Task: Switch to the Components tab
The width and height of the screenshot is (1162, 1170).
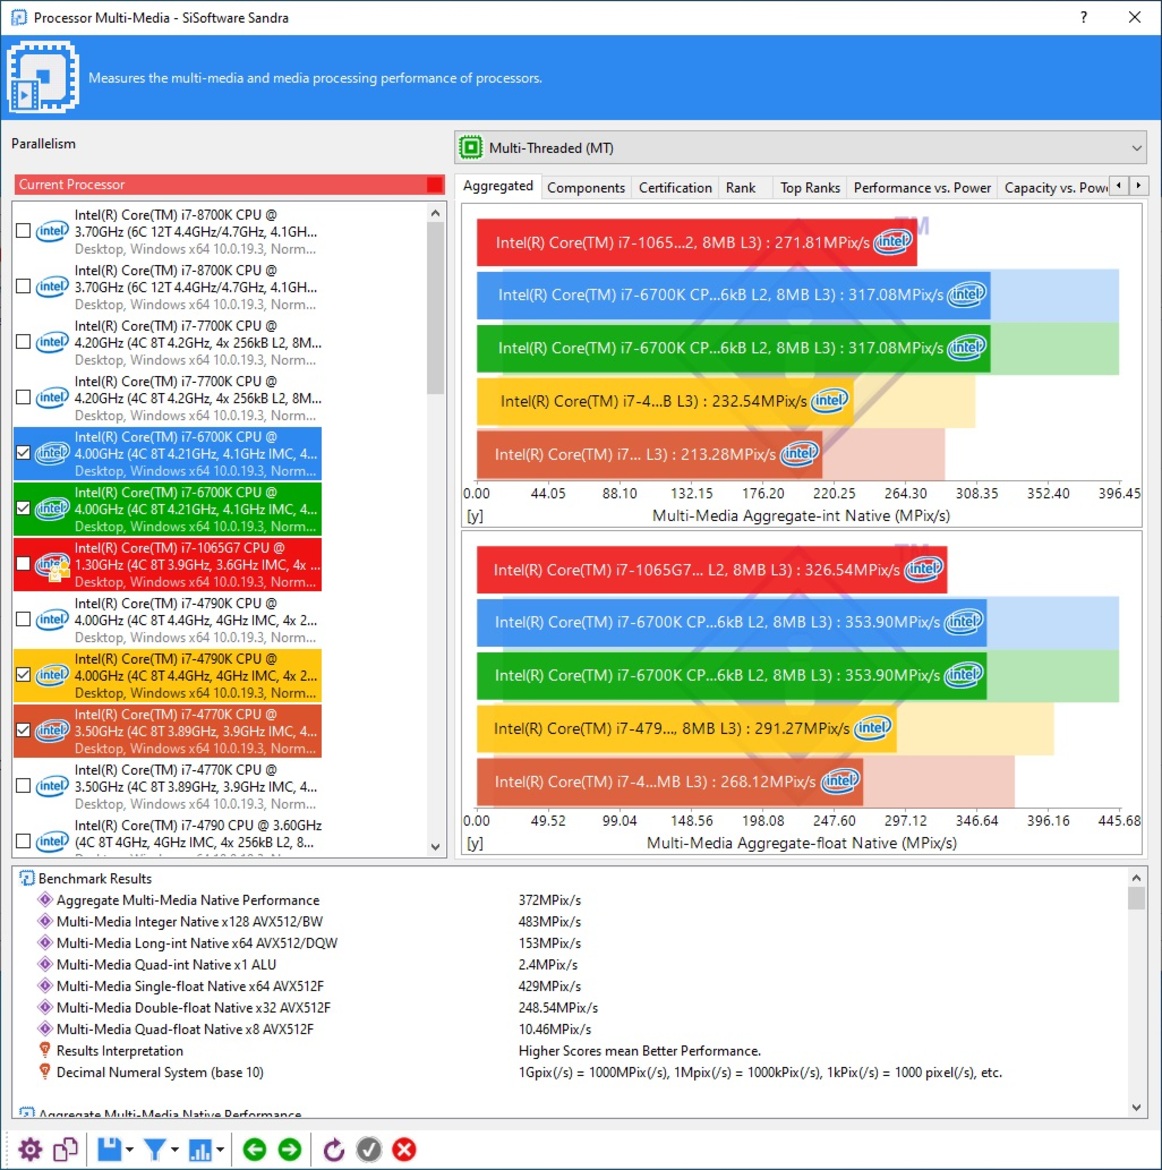Action: pyautogui.click(x=586, y=187)
